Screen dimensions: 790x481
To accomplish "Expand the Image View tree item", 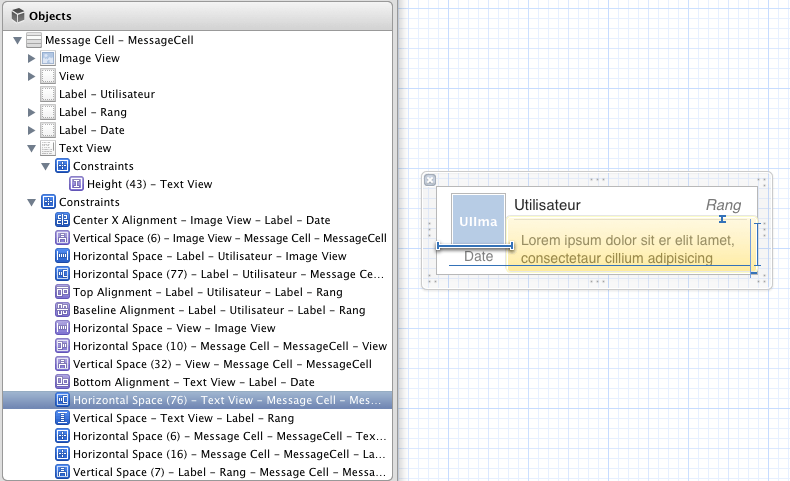I will (31, 58).
